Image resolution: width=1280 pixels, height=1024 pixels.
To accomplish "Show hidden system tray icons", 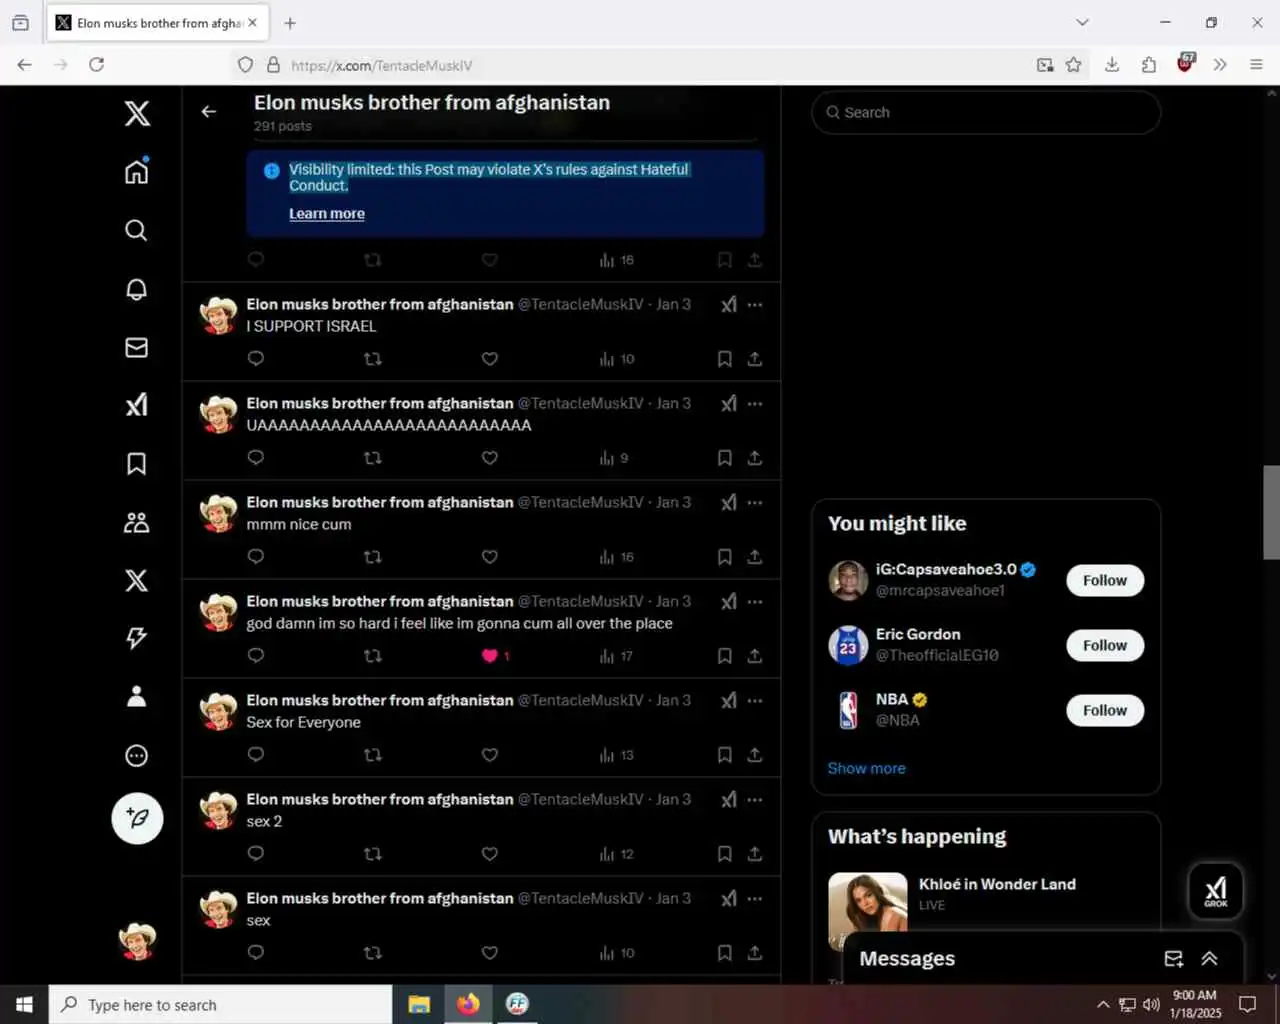I will [x=1102, y=1004].
